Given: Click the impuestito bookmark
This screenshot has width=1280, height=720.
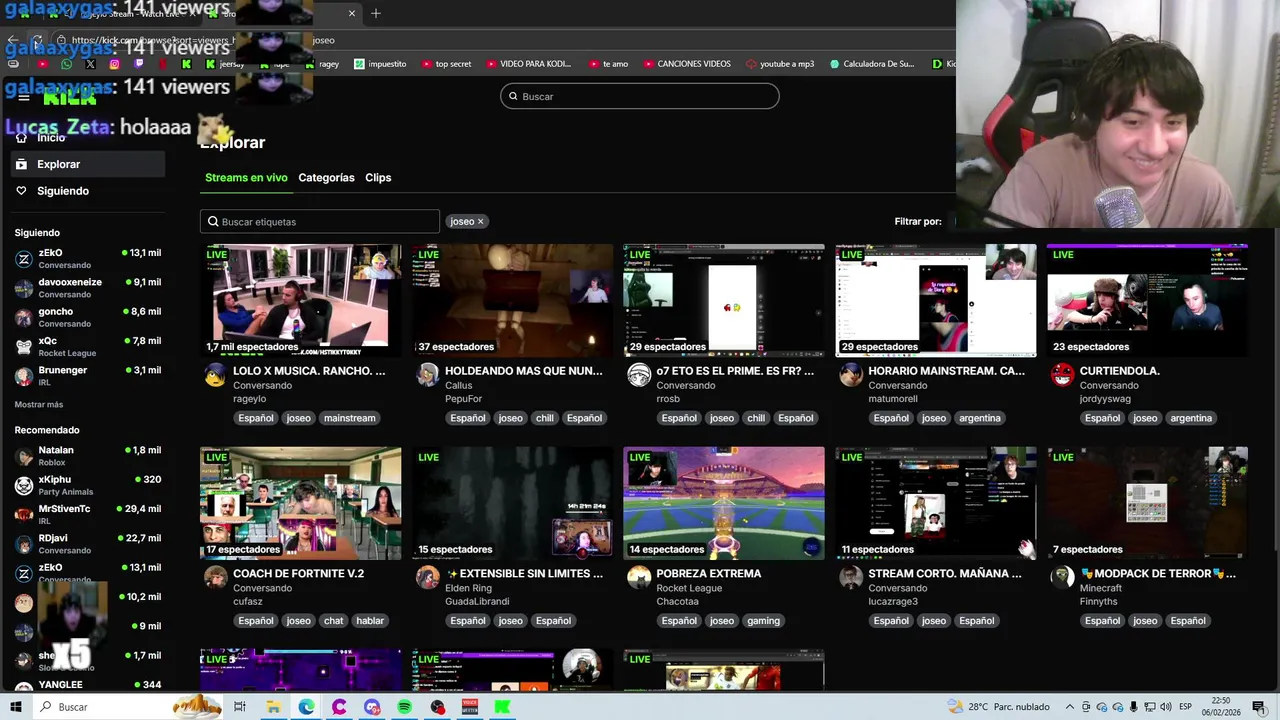Looking at the screenshot, I should [x=380, y=64].
